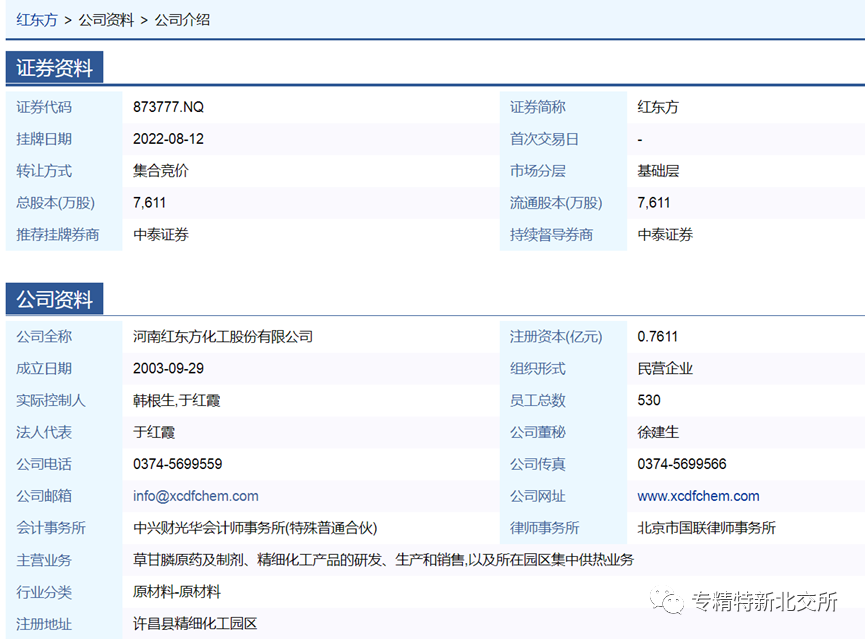865x639 pixels.
Task: Open the info@xcdfchem.com email link
Action: [x=195, y=496]
